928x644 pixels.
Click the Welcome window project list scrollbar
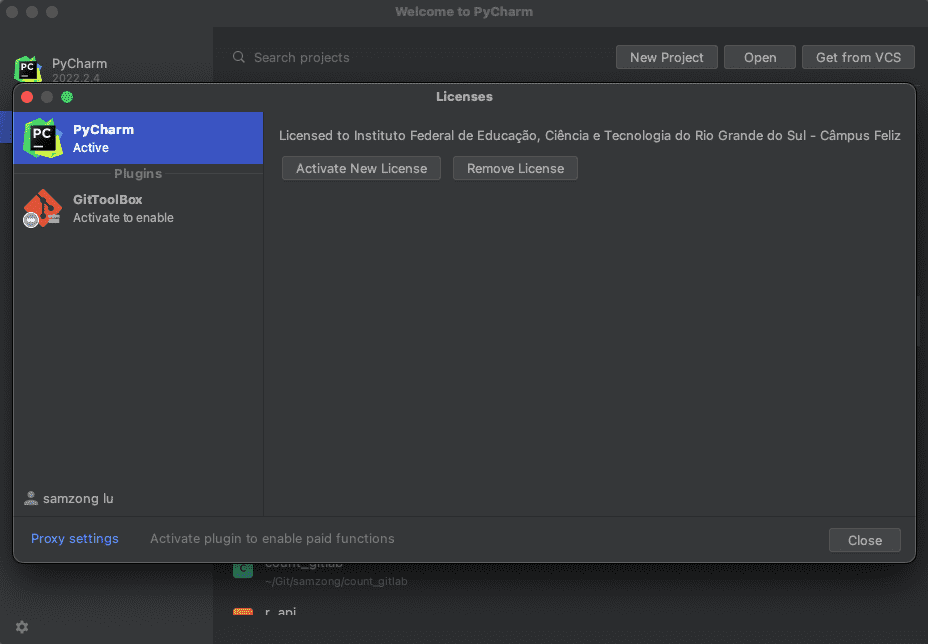[x=919, y=320]
